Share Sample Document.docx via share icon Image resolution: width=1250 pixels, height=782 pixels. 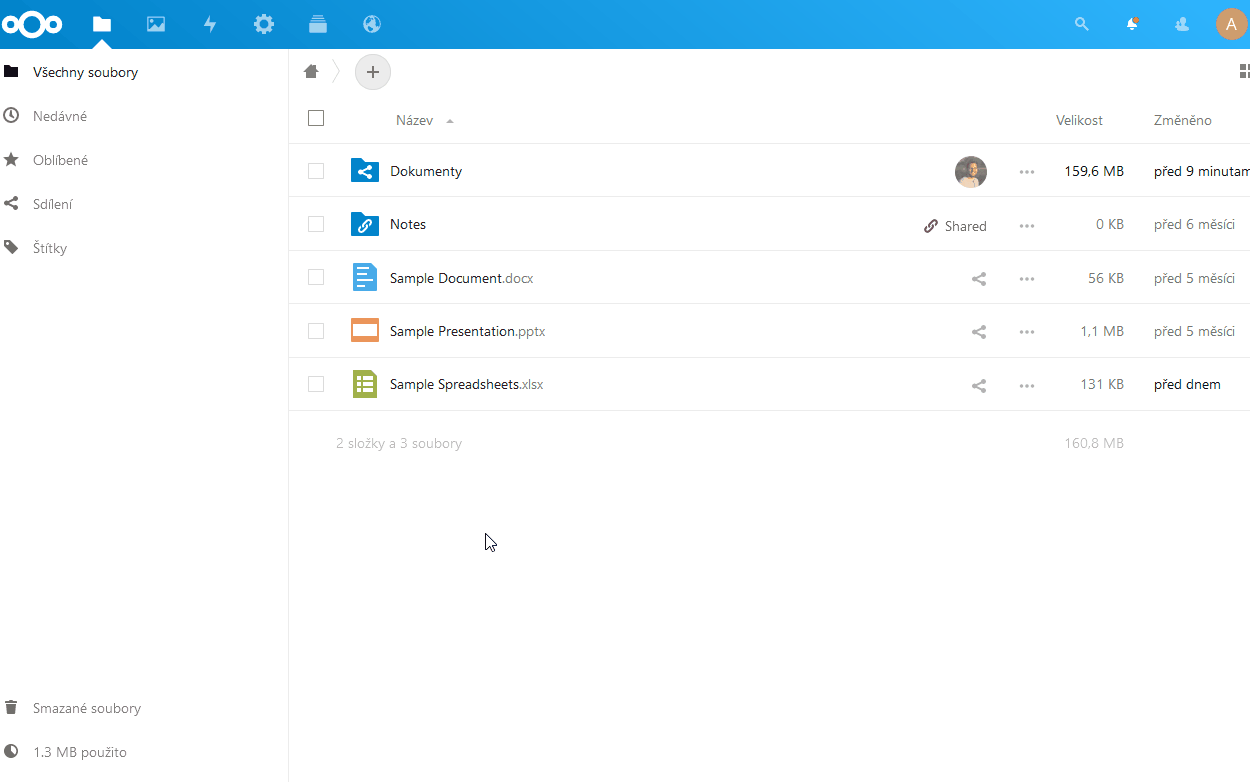979,278
